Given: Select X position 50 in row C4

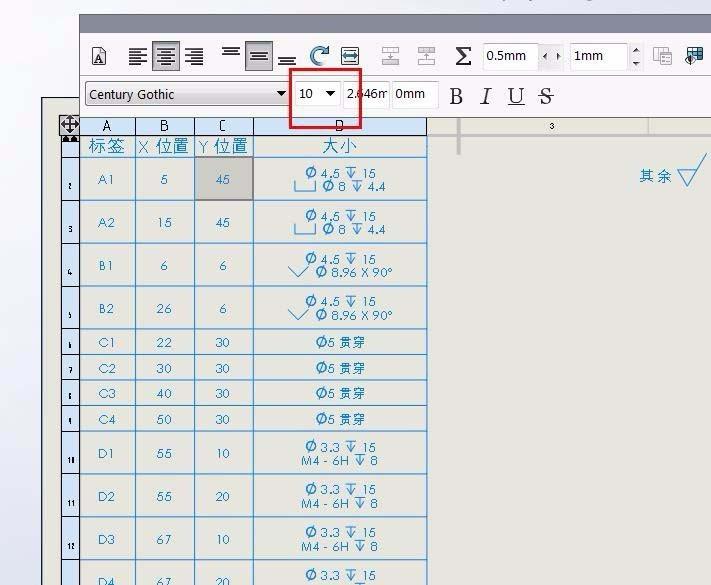Looking at the screenshot, I should coord(165,419).
